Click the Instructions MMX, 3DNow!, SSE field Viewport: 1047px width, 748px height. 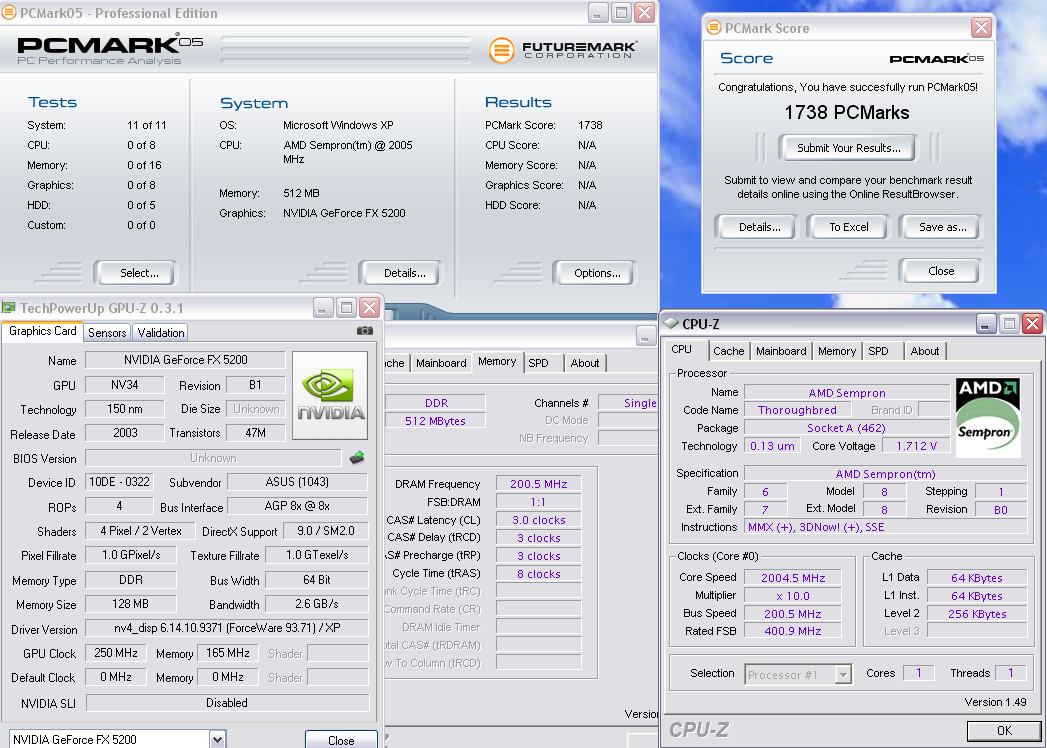point(885,527)
